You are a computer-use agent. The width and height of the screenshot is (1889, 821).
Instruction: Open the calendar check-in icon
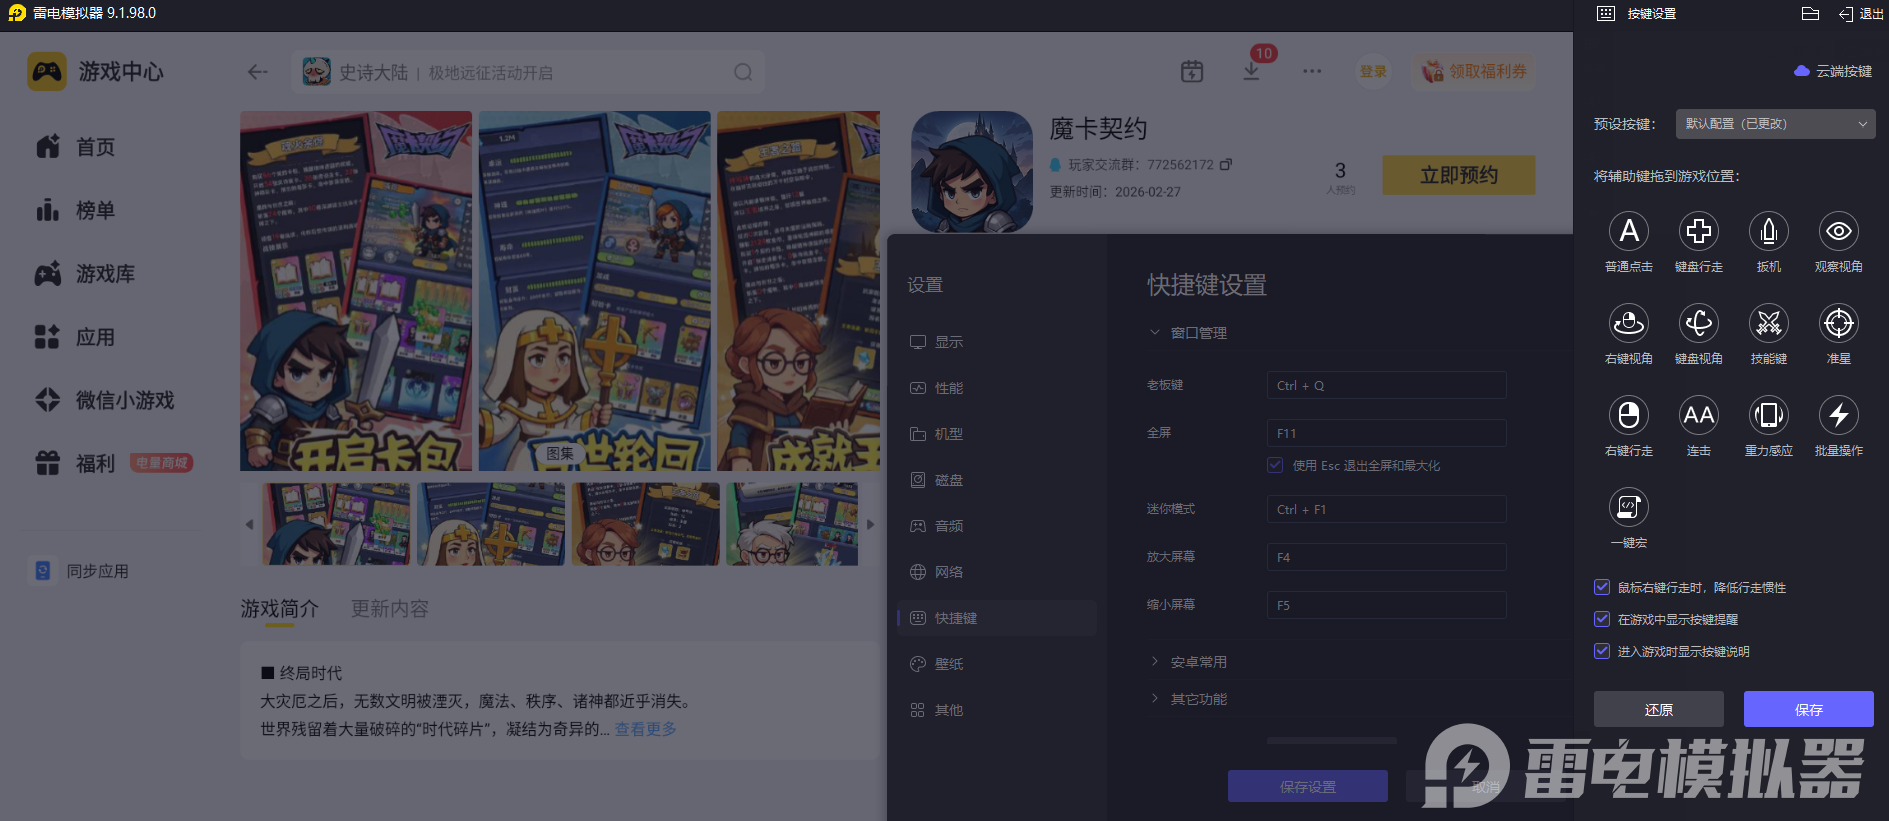[1192, 71]
